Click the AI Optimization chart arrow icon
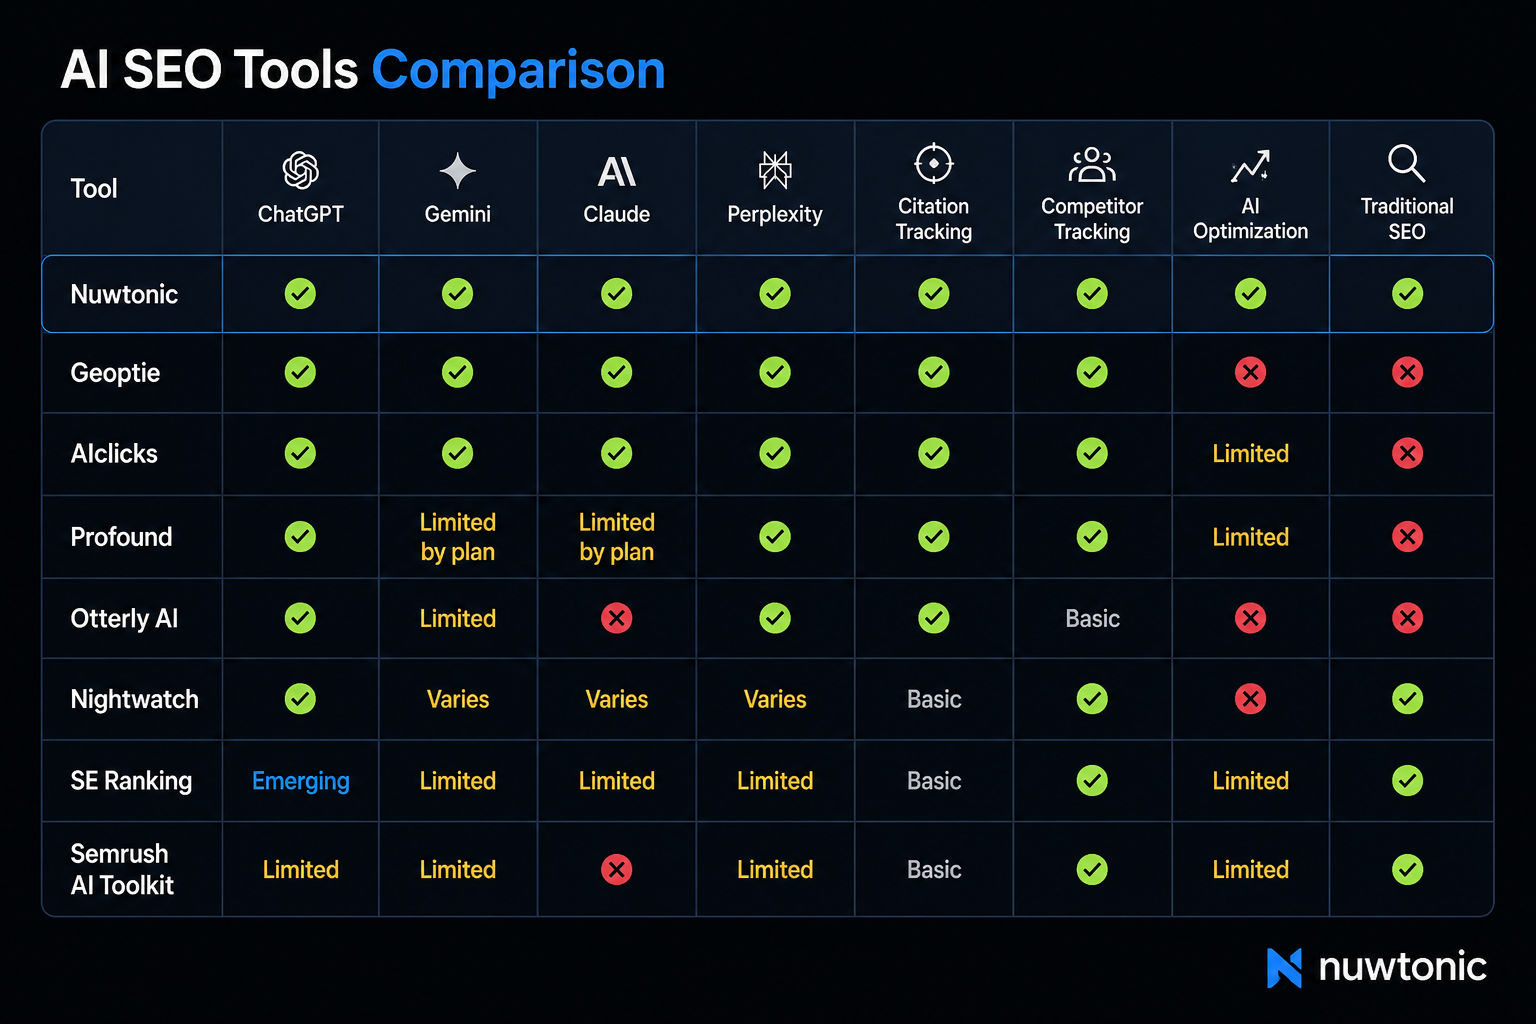 pos(1250,166)
